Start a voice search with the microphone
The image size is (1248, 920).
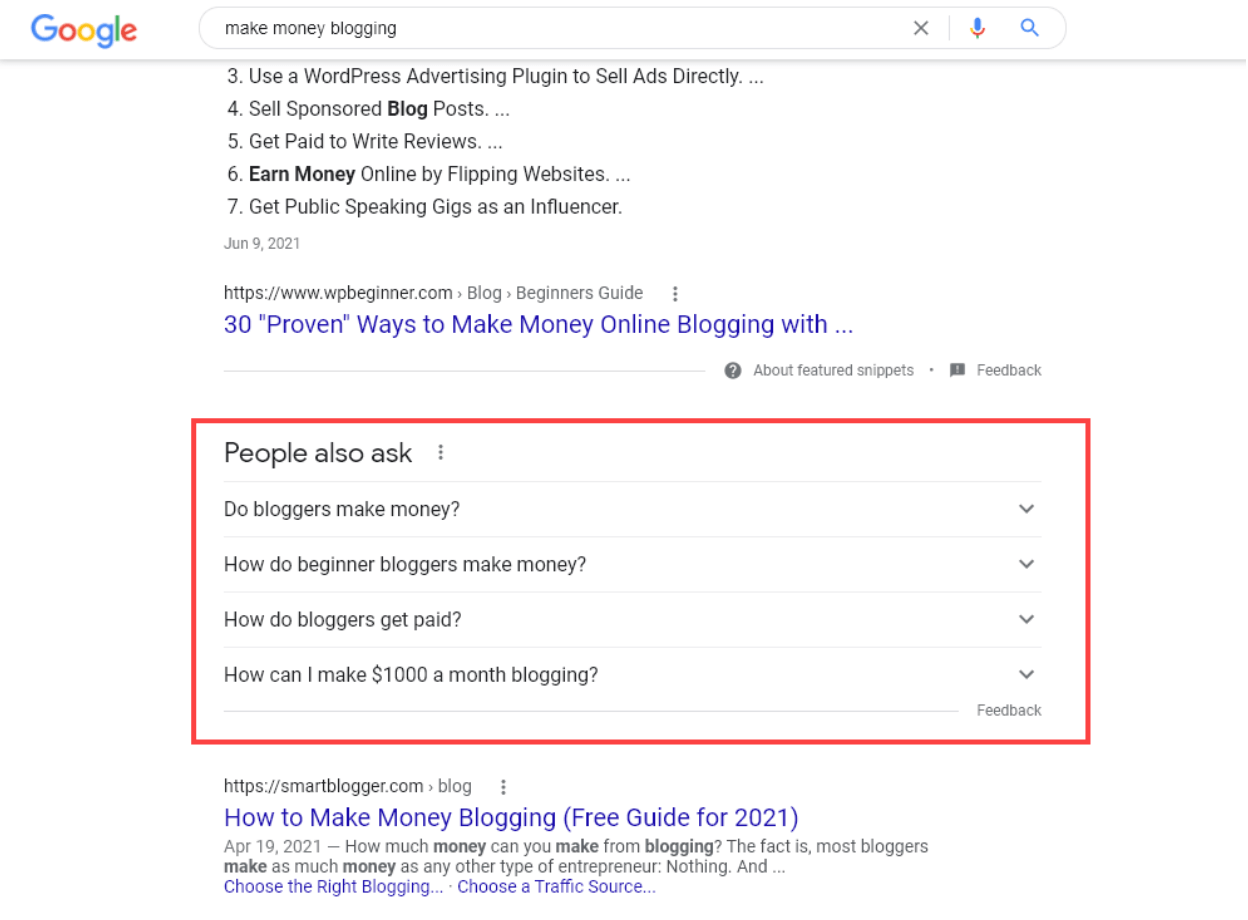click(x=977, y=28)
